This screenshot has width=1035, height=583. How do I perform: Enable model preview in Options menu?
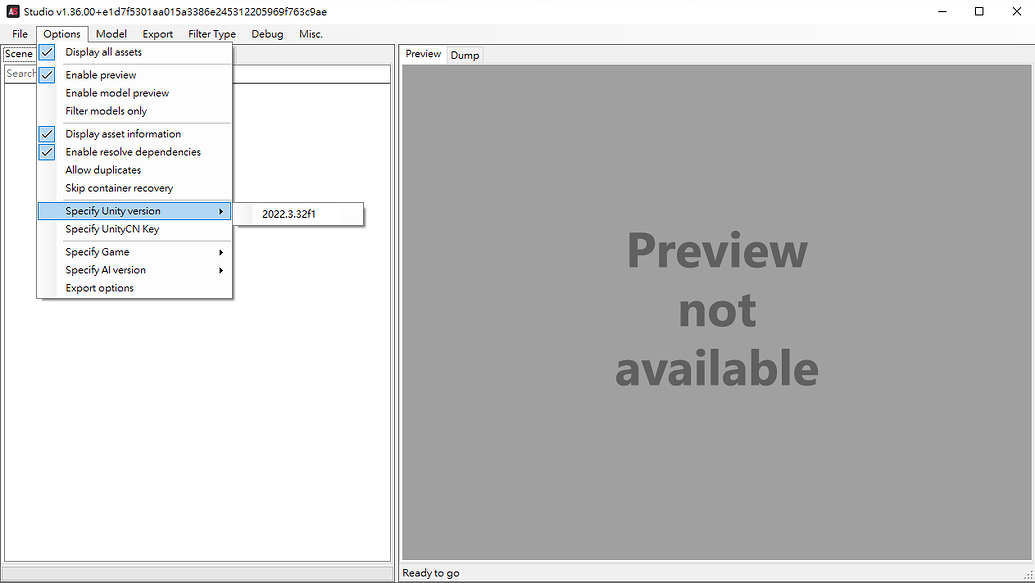pos(117,93)
